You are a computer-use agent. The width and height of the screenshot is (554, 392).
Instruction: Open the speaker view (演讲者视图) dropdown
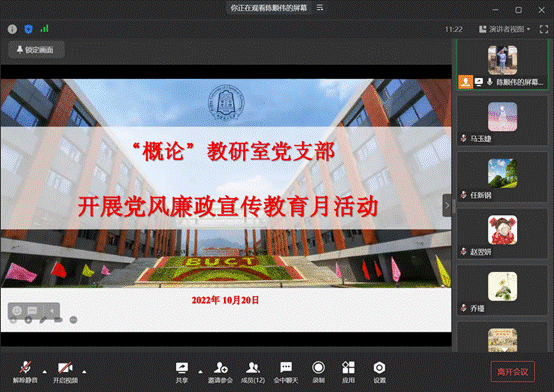(x=505, y=29)
